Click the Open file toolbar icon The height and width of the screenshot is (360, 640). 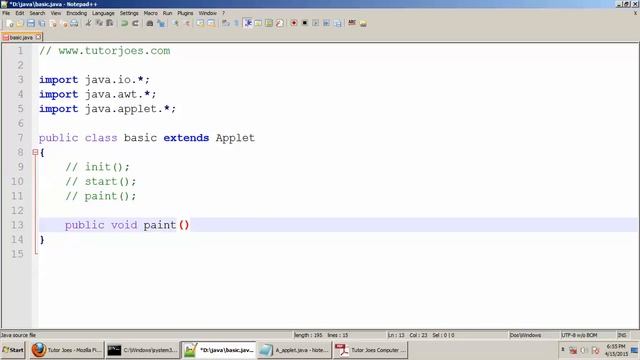(x=20, y=23)
